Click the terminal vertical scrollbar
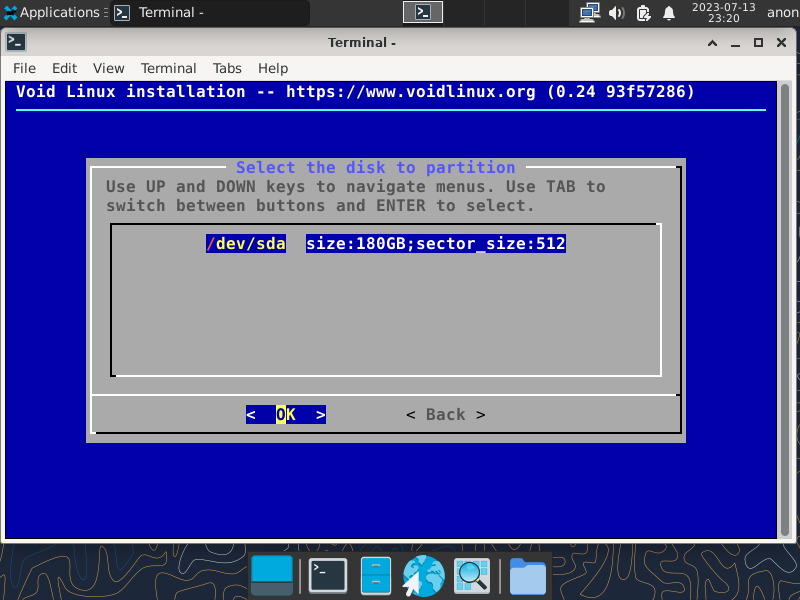This screenshot has height=600, width=800. pos(785,310)
